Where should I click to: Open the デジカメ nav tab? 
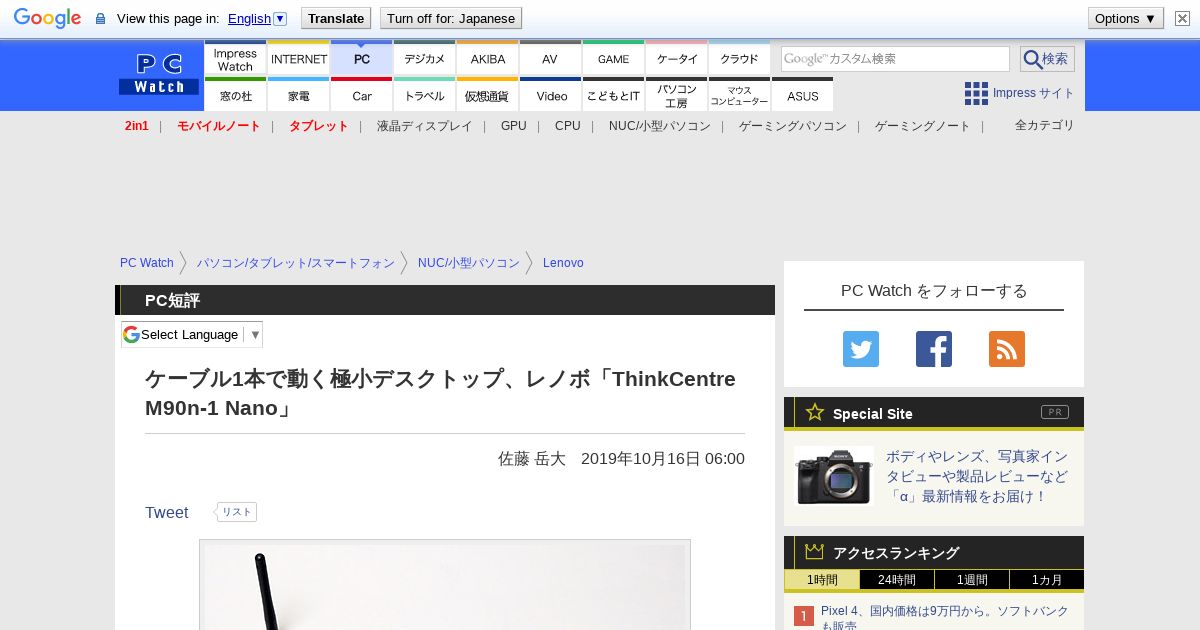(425, 59)
